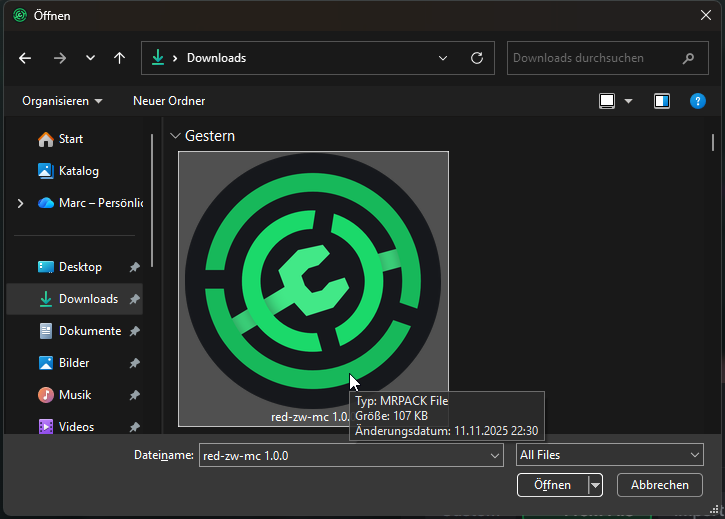This screenshot has height=519, width=725.
Task: Click the magnifier search icon
Action: coord(688,58)
